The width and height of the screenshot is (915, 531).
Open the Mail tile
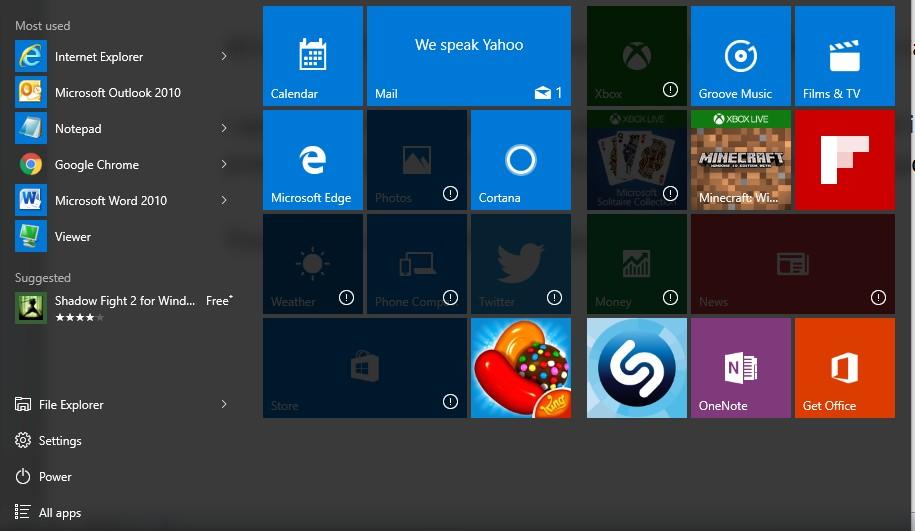[x=469, y=56]
